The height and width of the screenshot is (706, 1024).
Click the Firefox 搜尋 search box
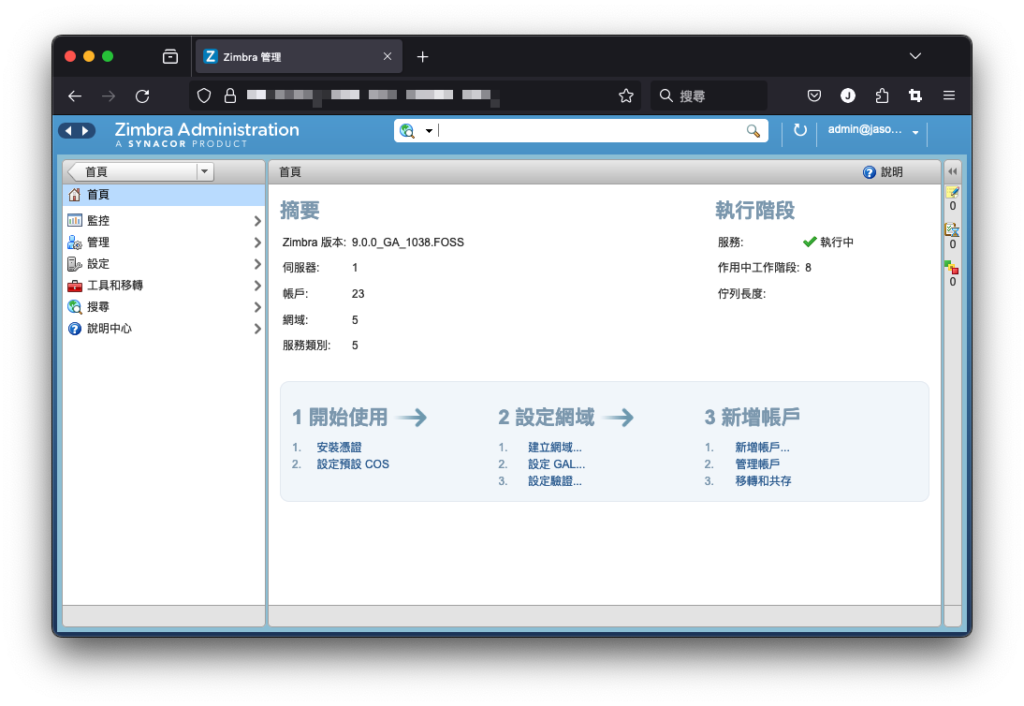click(709, 96)
